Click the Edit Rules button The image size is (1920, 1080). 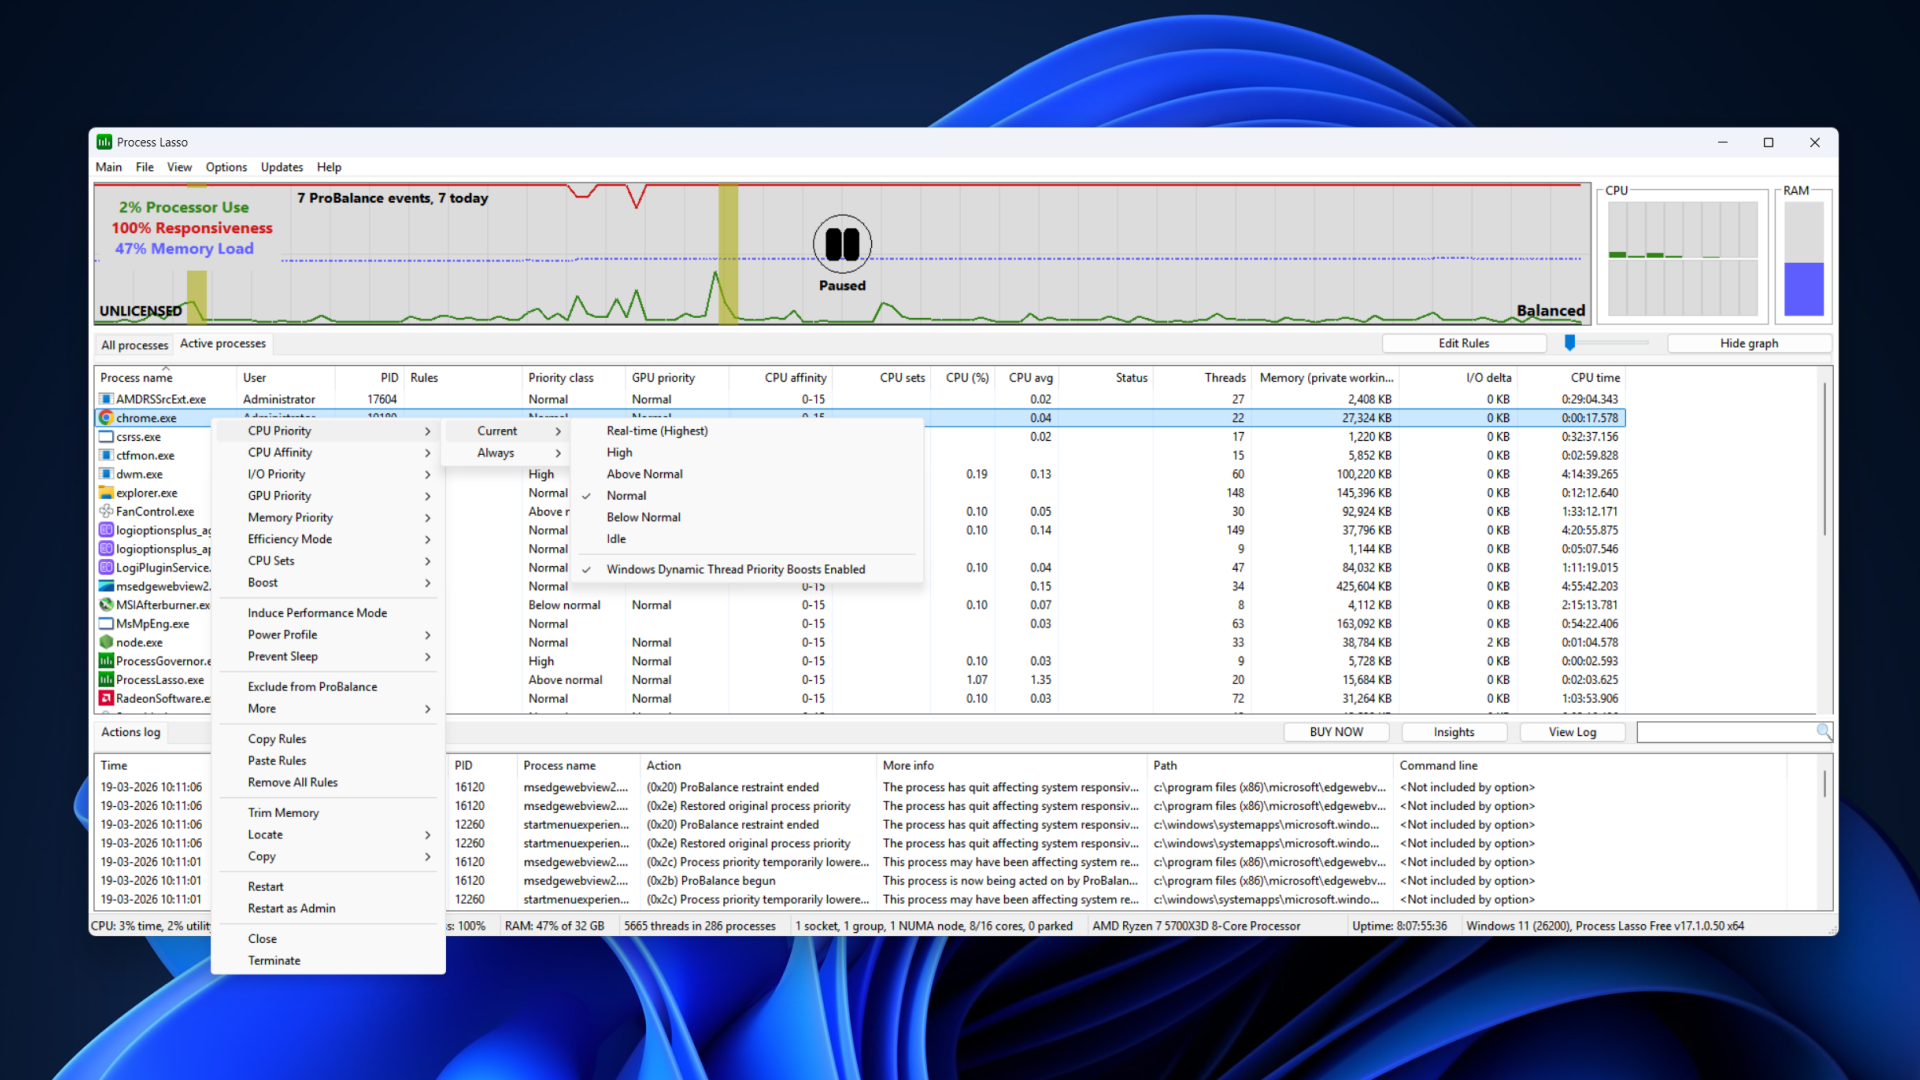tap(1464, 343)
